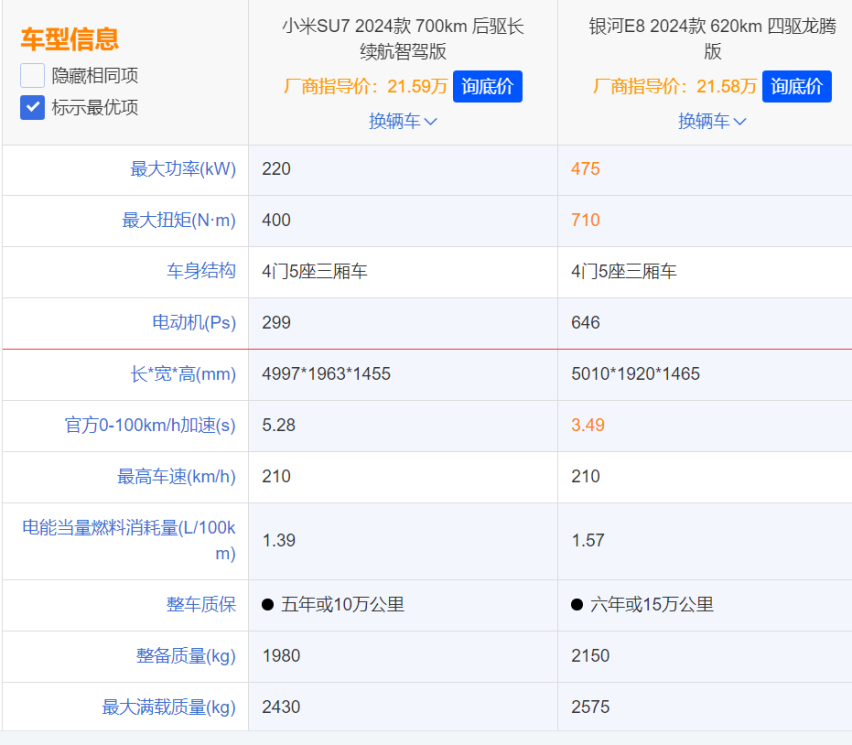This screenshot has height=745, width=852.
Task: Click 询底价 button for 小米SU7
Action: pos(487,86)
